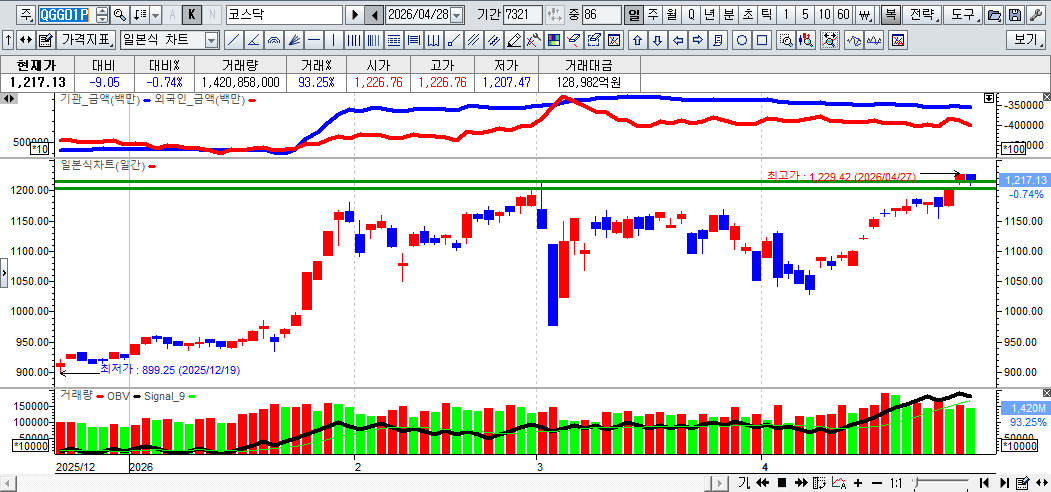Viewport: 1051px width, 492px height.
Task: Open the 전략 strategy menu
Action: [x=924, y=15]
